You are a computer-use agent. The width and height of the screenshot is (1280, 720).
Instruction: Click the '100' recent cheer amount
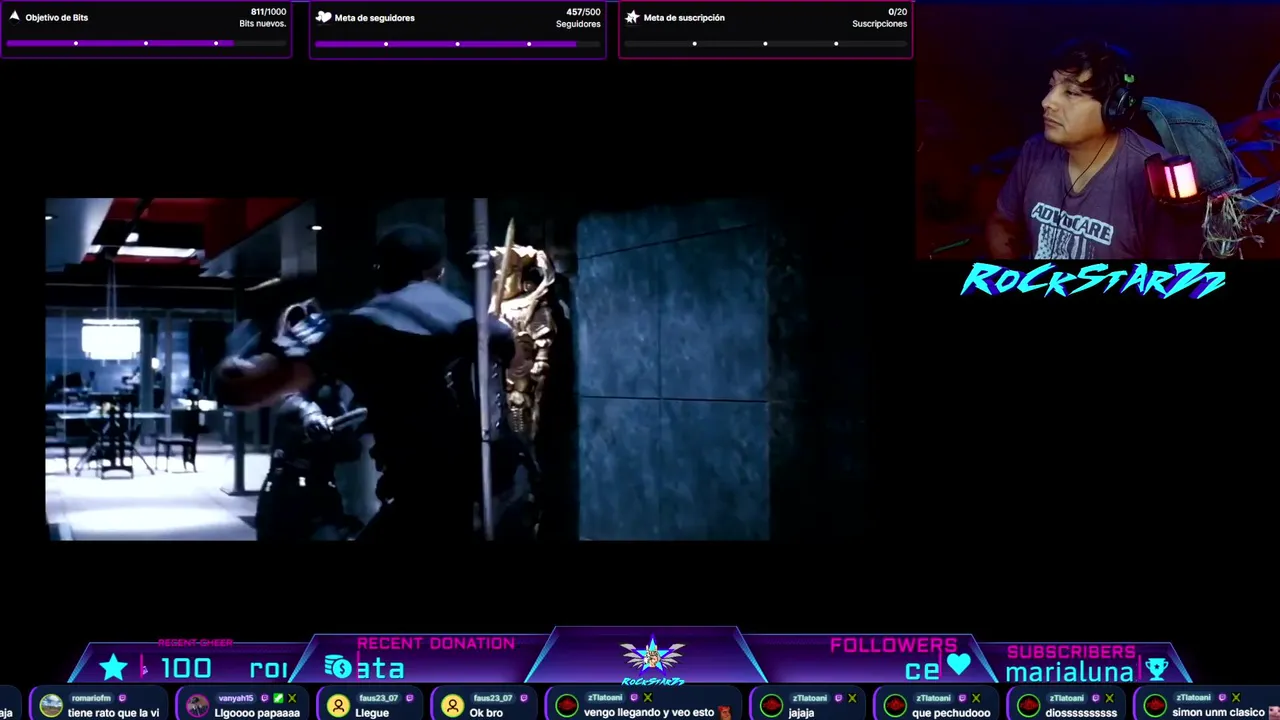click(x=186, y=669)
